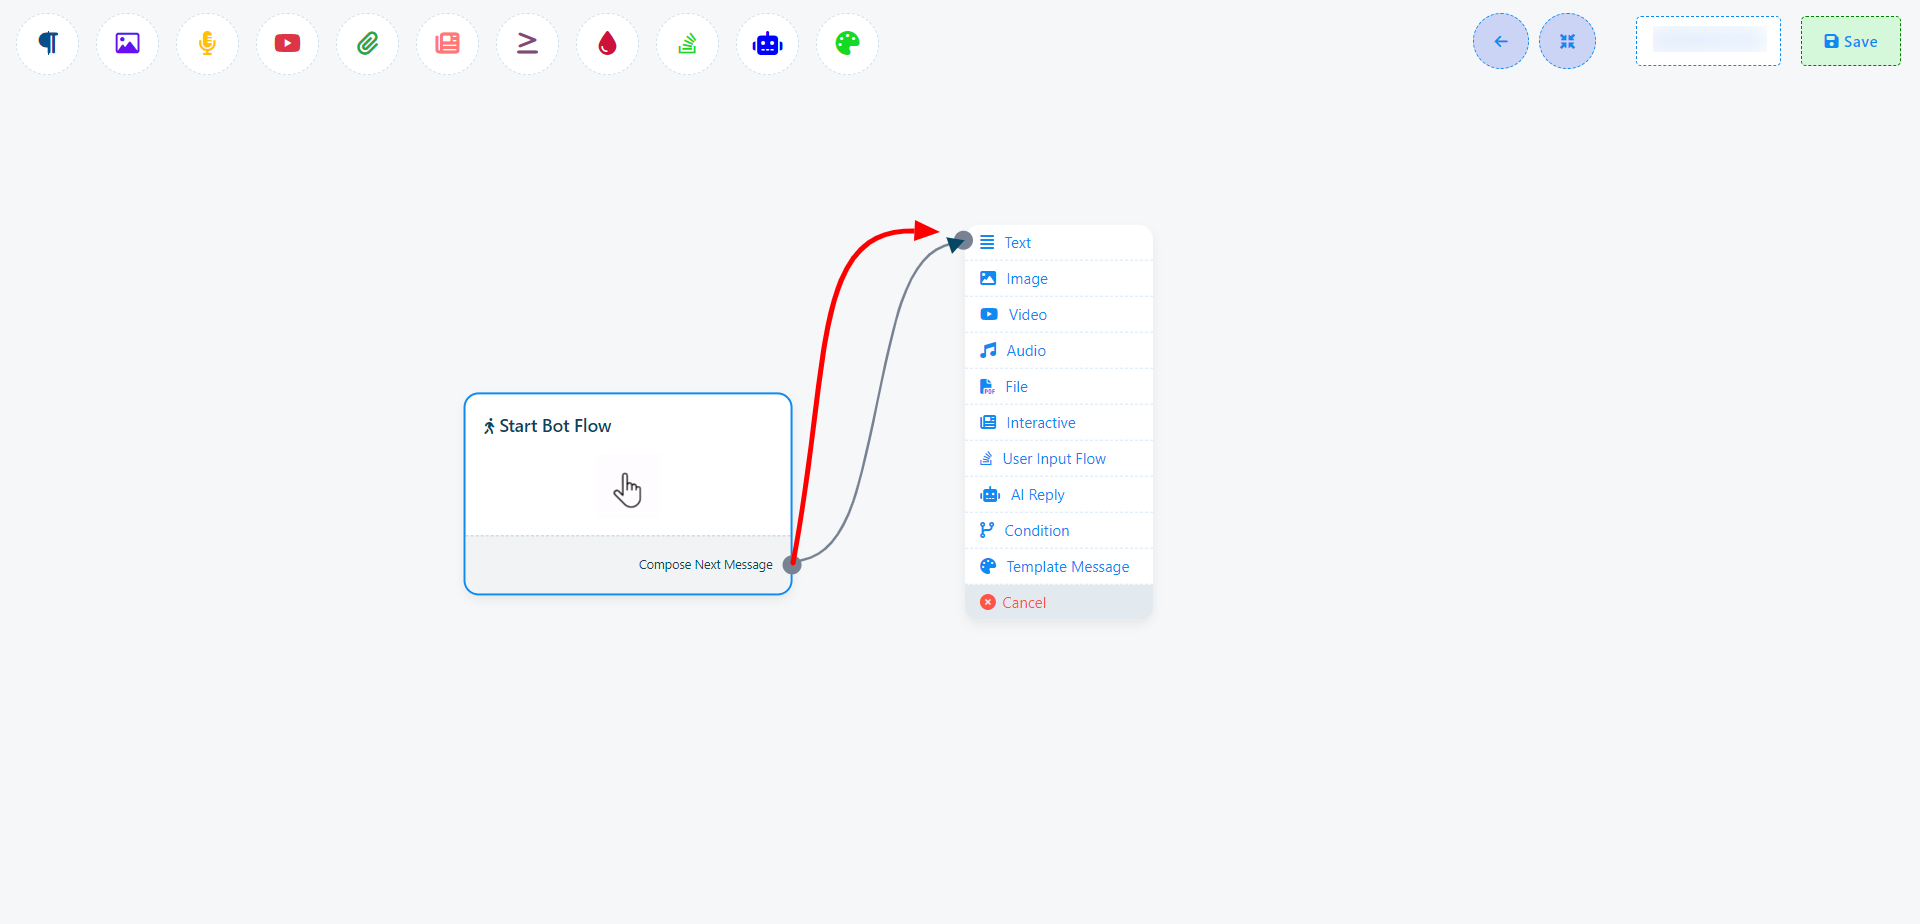Image resolution: width=1920 pixels, height=924 pixels.
Task: Select the Text paragraph icon in toolbar
Action: click(x=48, y=43)
